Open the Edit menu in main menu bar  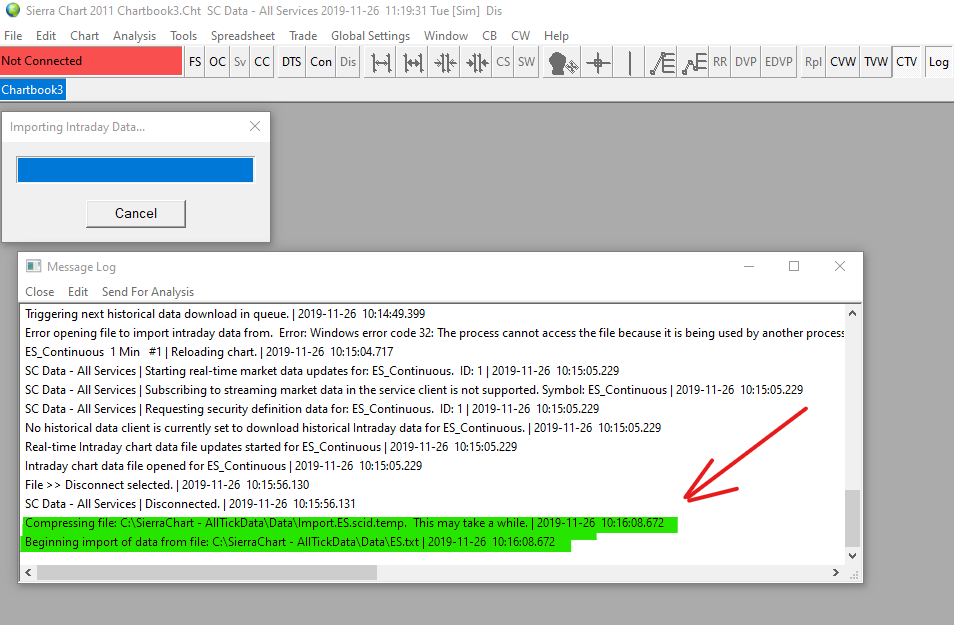(x=46, y=36)
